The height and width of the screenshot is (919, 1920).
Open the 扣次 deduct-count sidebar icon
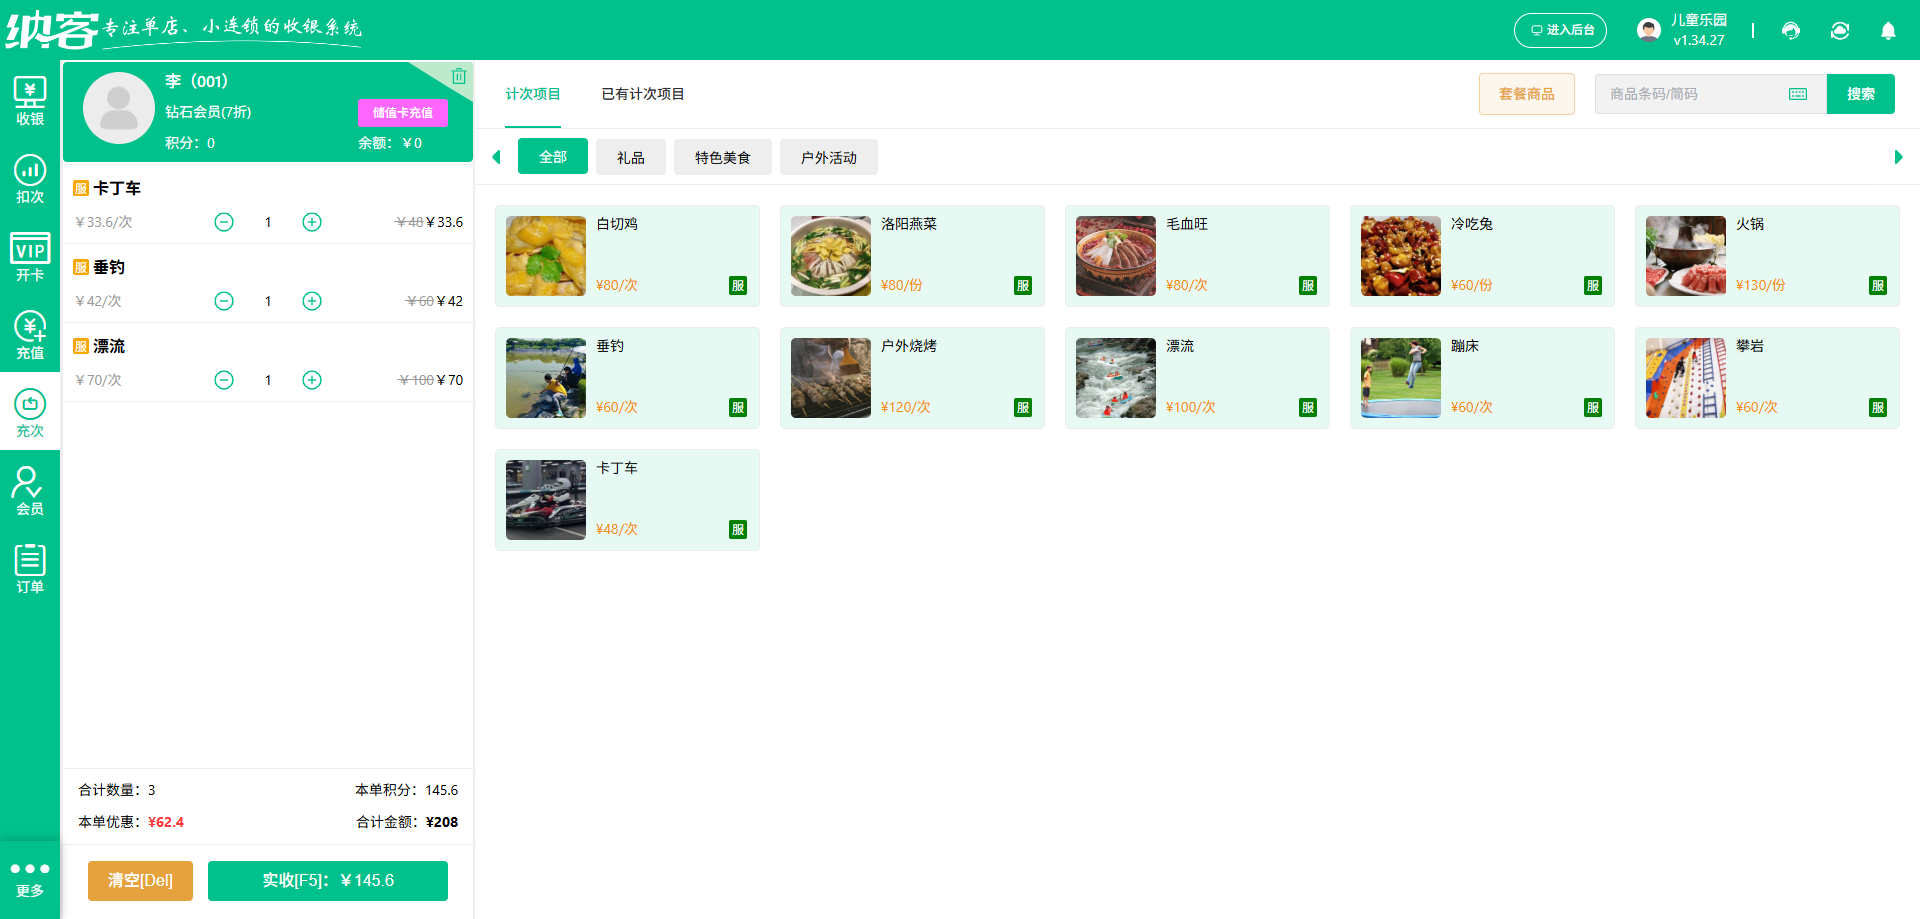click(30, 180)
